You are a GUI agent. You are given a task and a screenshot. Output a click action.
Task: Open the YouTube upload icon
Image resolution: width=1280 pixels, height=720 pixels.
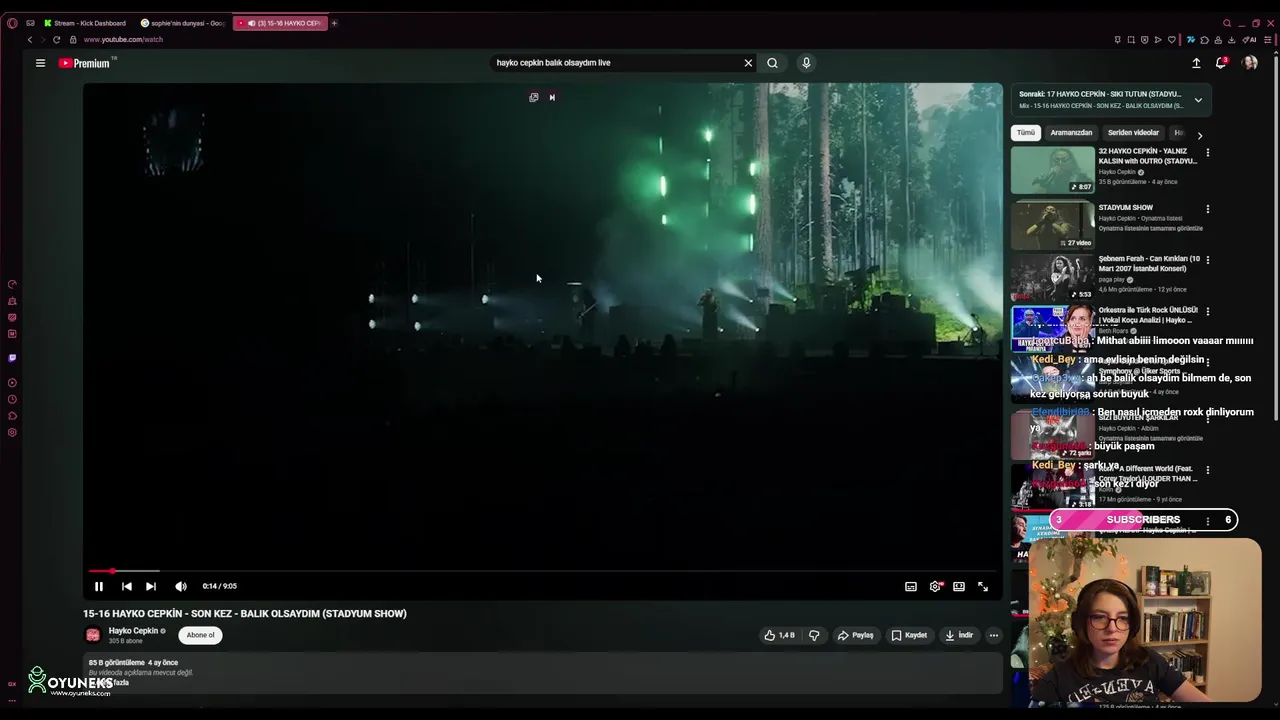click(x=1196, y=63)
